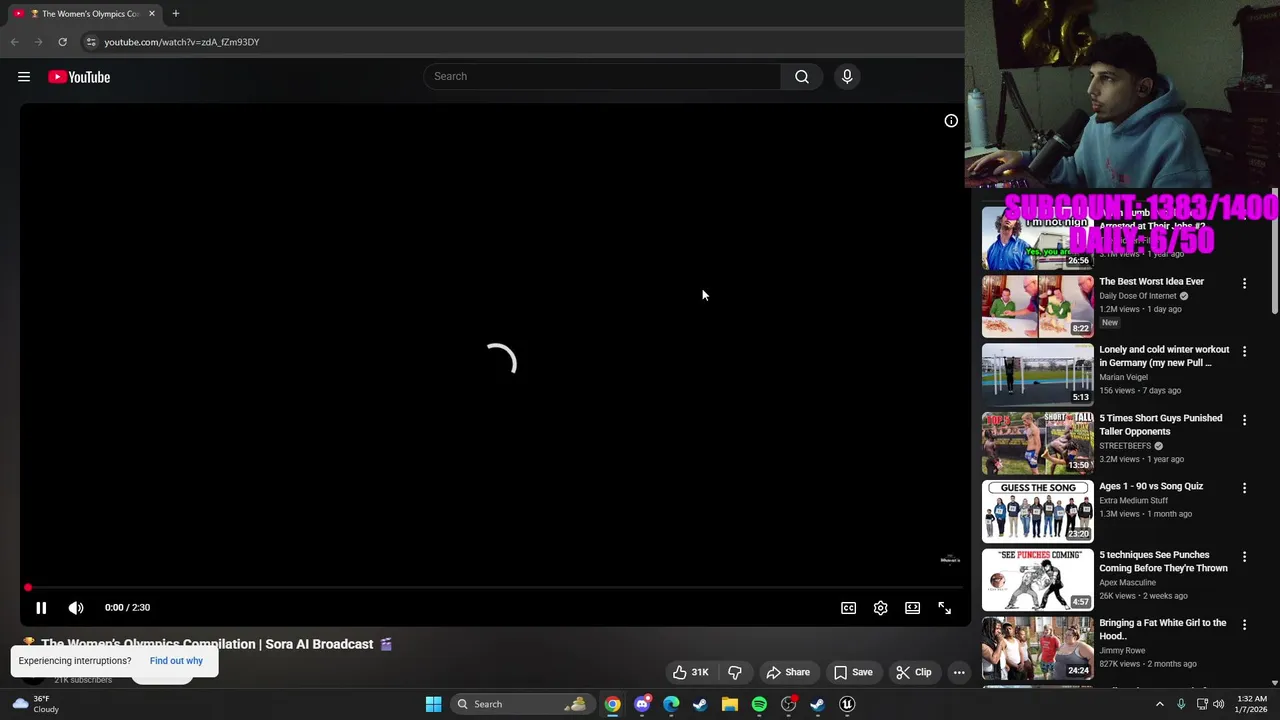Switch to theater mode

912,608
